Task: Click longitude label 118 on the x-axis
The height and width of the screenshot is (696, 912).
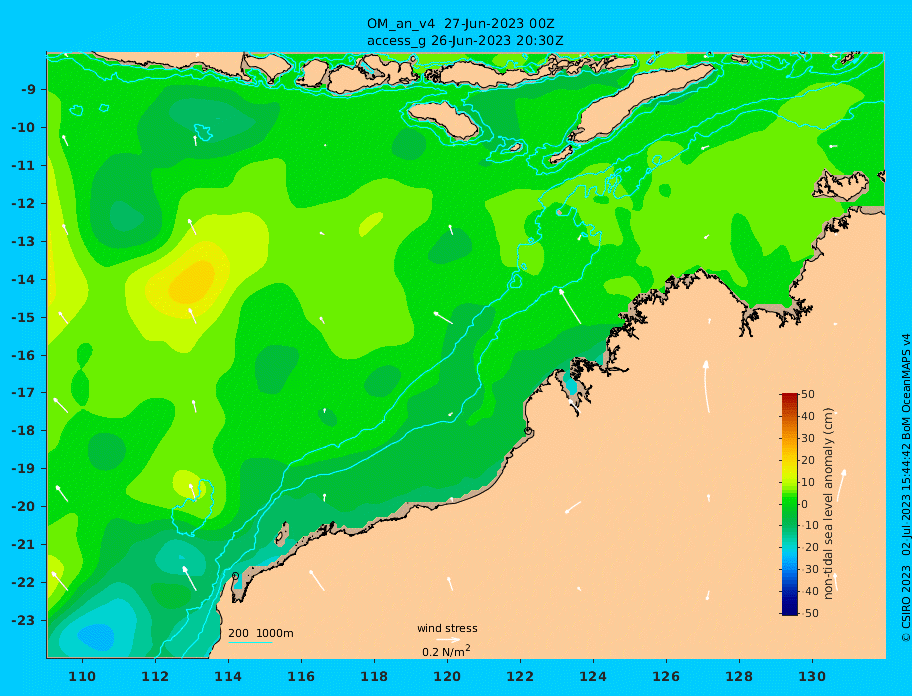Action: (374, 677)
